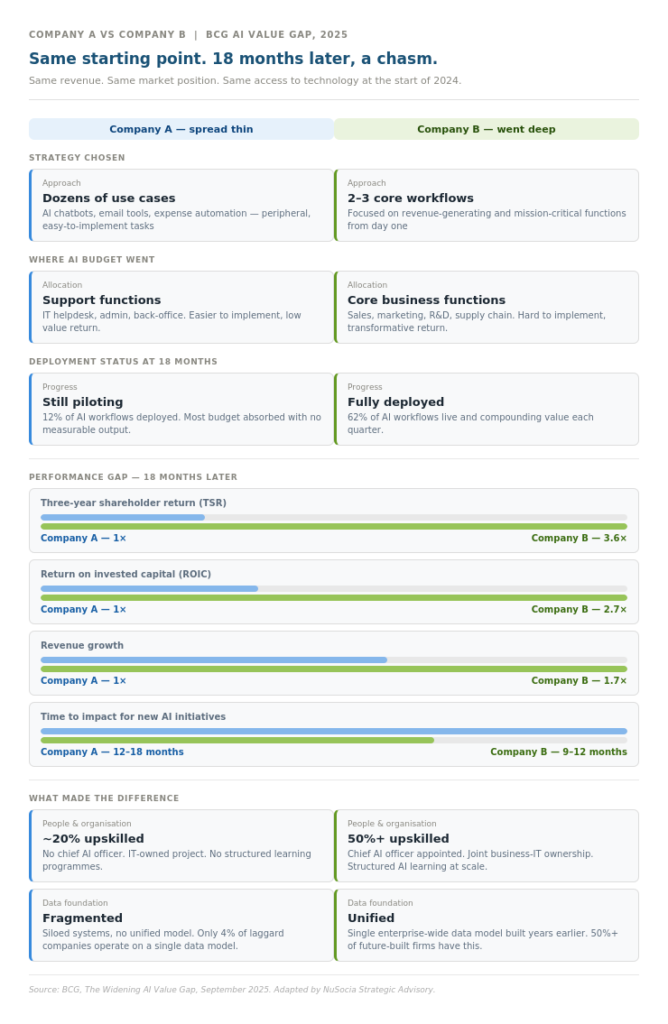This screenshot has height=1024, width=668.
Task: Open the ~20% upskilled card
Action: click(x=181, y=845)
